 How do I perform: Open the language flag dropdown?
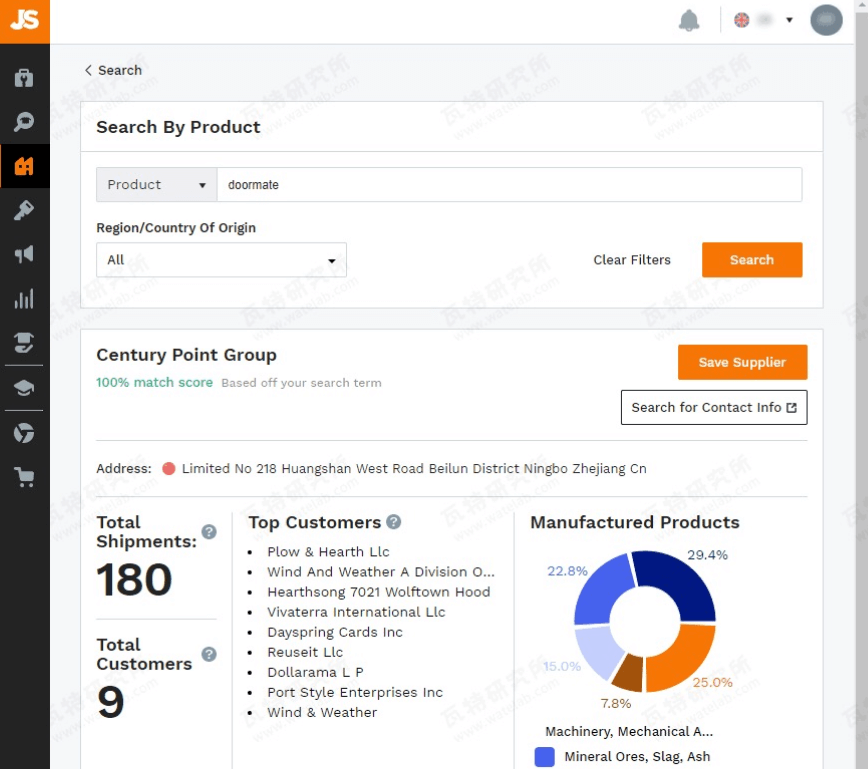point(763,20)
